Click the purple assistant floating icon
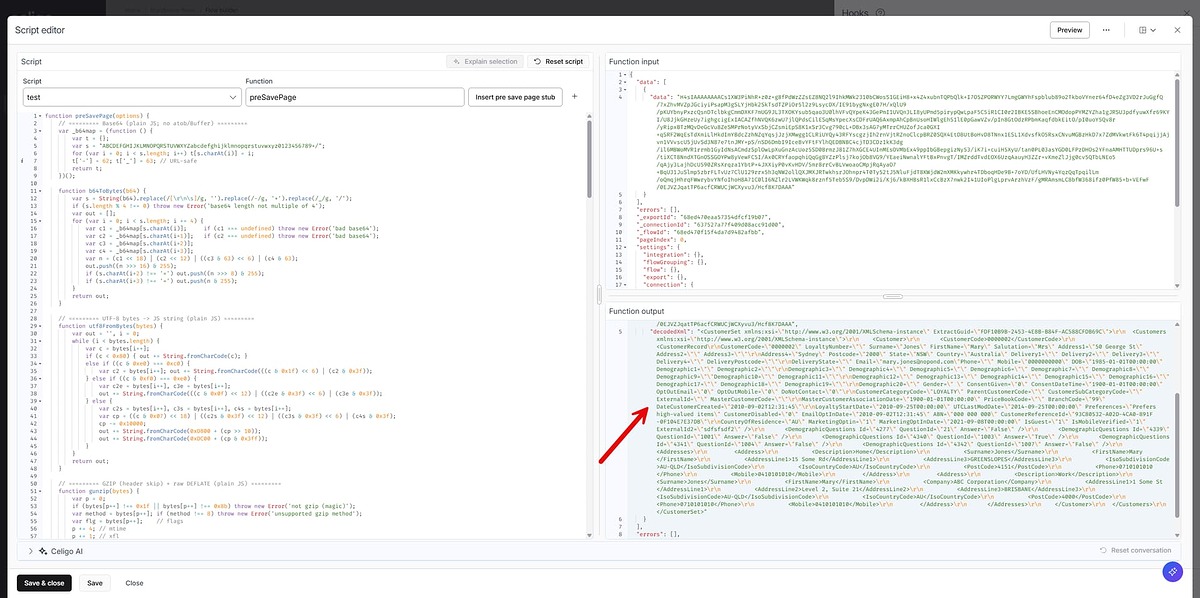The width and height of the screenshot is (1200, 598). point(1172,571)
